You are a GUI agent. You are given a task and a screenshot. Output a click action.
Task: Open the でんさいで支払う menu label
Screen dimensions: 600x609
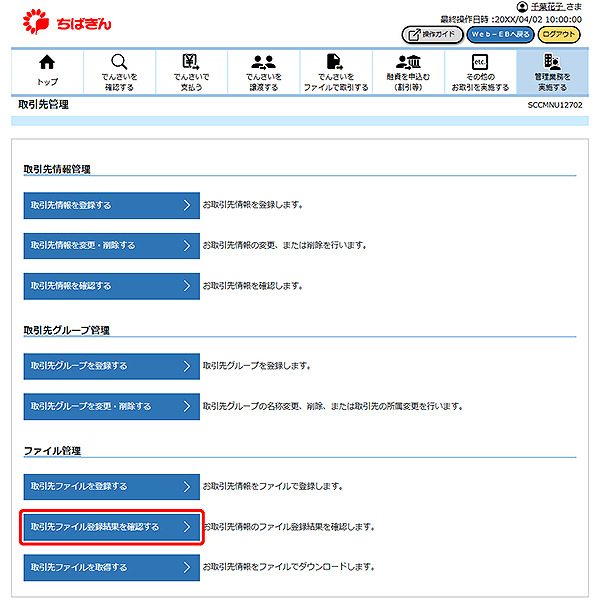(x=191, y=82)
